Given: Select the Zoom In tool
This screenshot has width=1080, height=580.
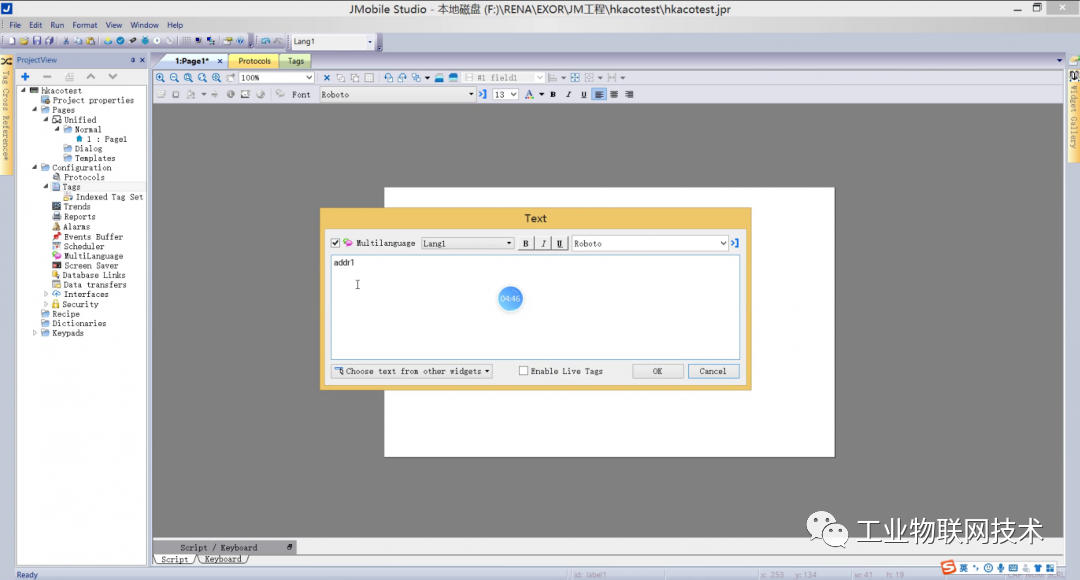Looking at the screenshot, I should pyautogui.click(x=161, y=77).
